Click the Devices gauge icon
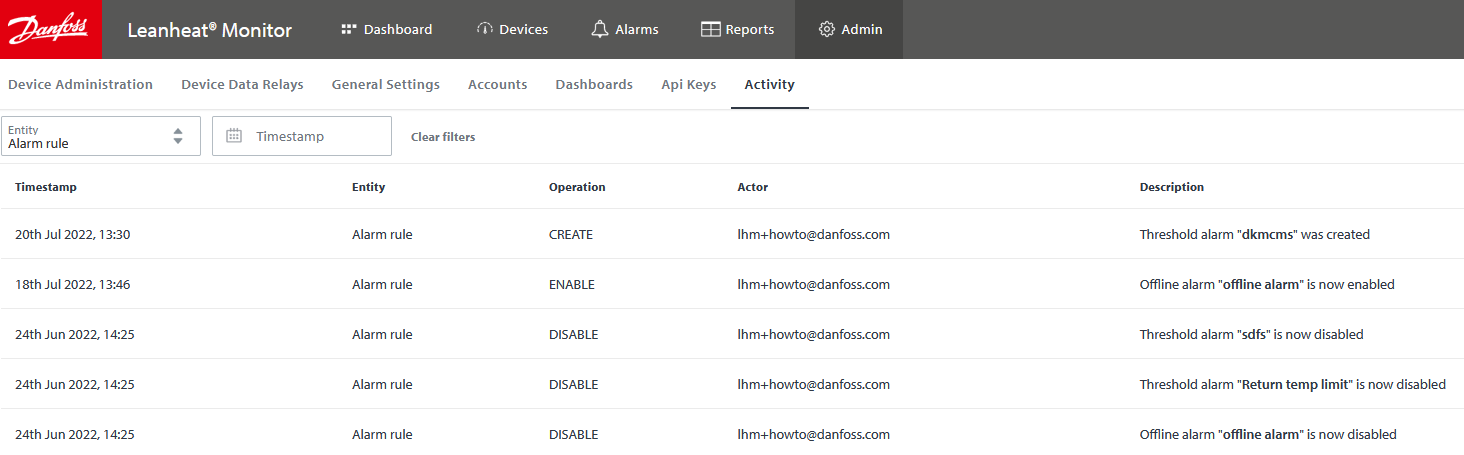1464x455 pixels. (485, 29)
